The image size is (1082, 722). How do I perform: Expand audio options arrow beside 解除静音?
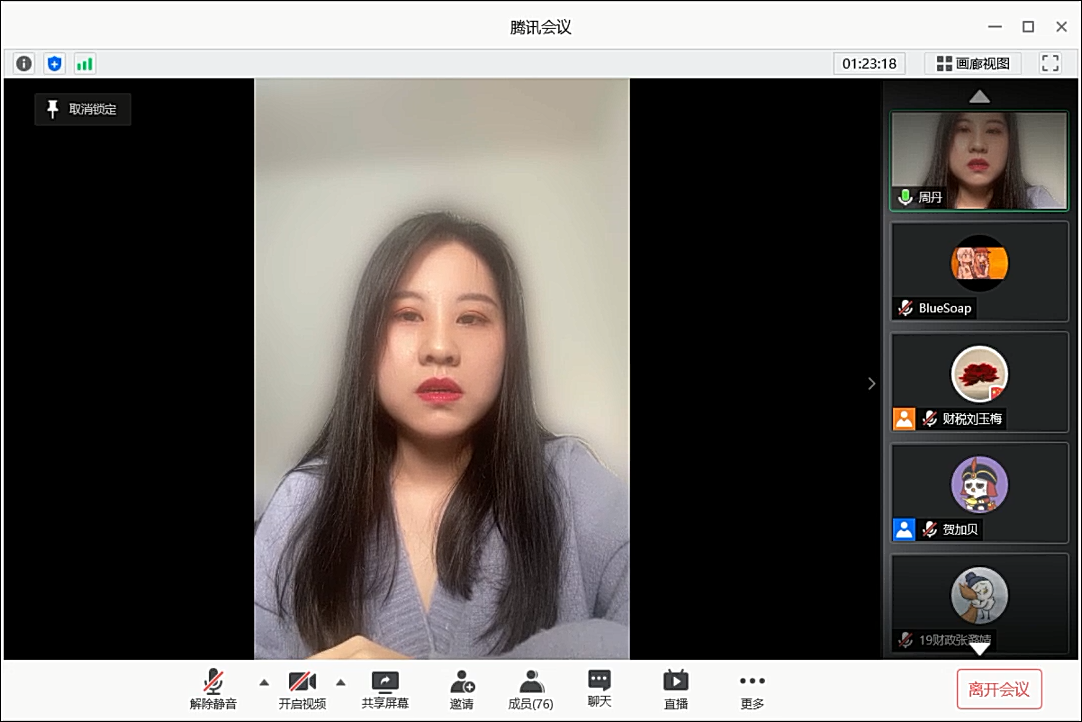pos(264,682)
